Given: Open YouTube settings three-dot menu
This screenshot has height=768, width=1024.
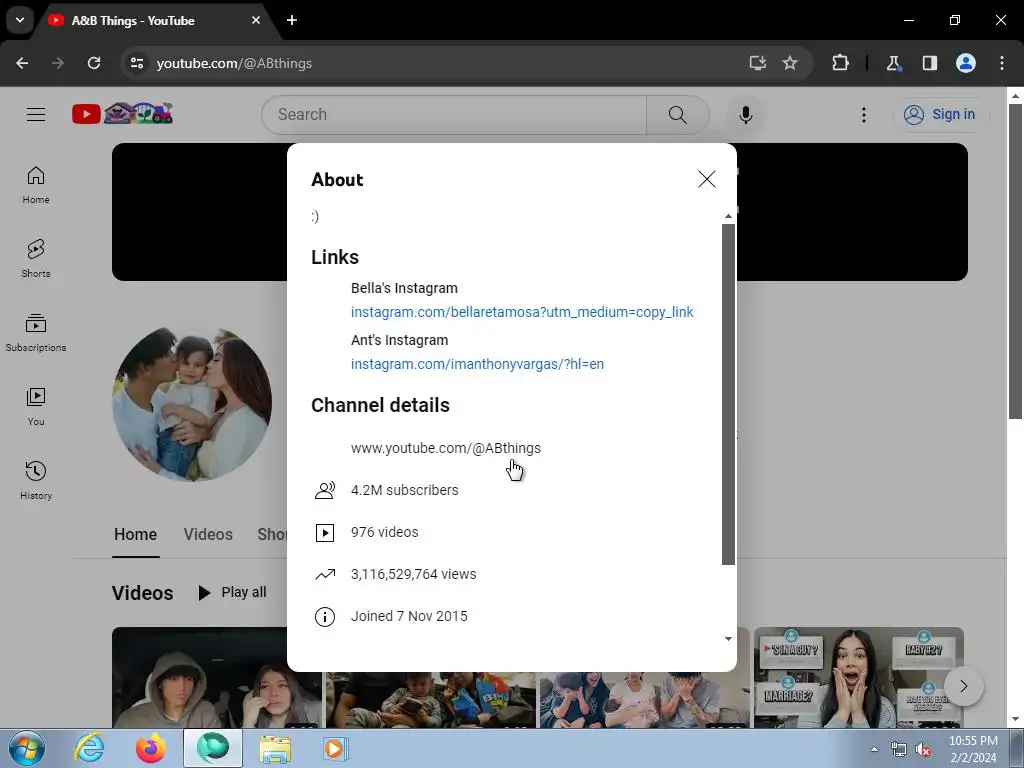Looking at the screenshot, I should click(863, 115).
